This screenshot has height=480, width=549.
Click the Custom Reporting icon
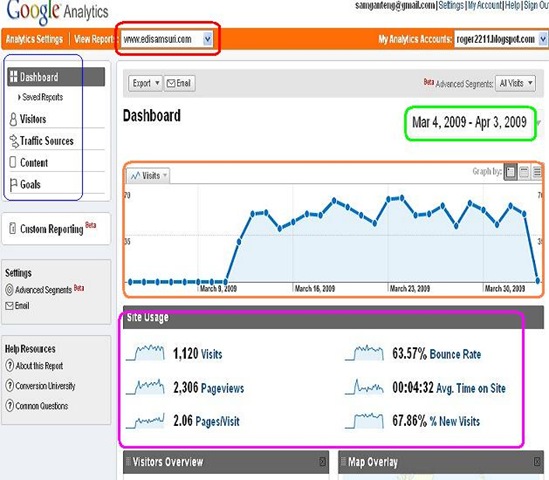point(13,228)
